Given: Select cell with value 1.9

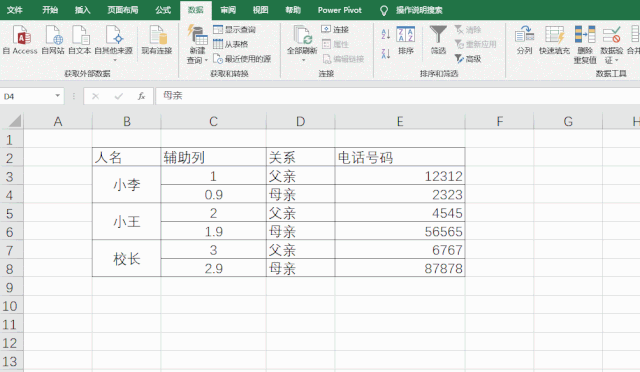Looking at the screenshot, I should coord(213,232).
